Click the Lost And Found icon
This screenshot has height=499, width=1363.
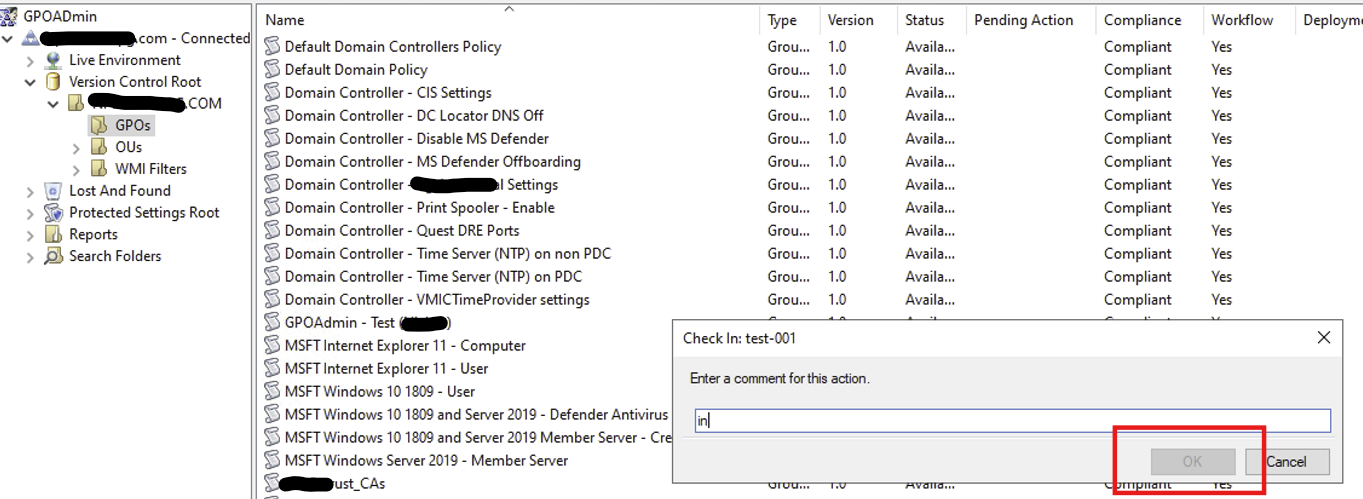pyautogui.click(x=53, y=191)
